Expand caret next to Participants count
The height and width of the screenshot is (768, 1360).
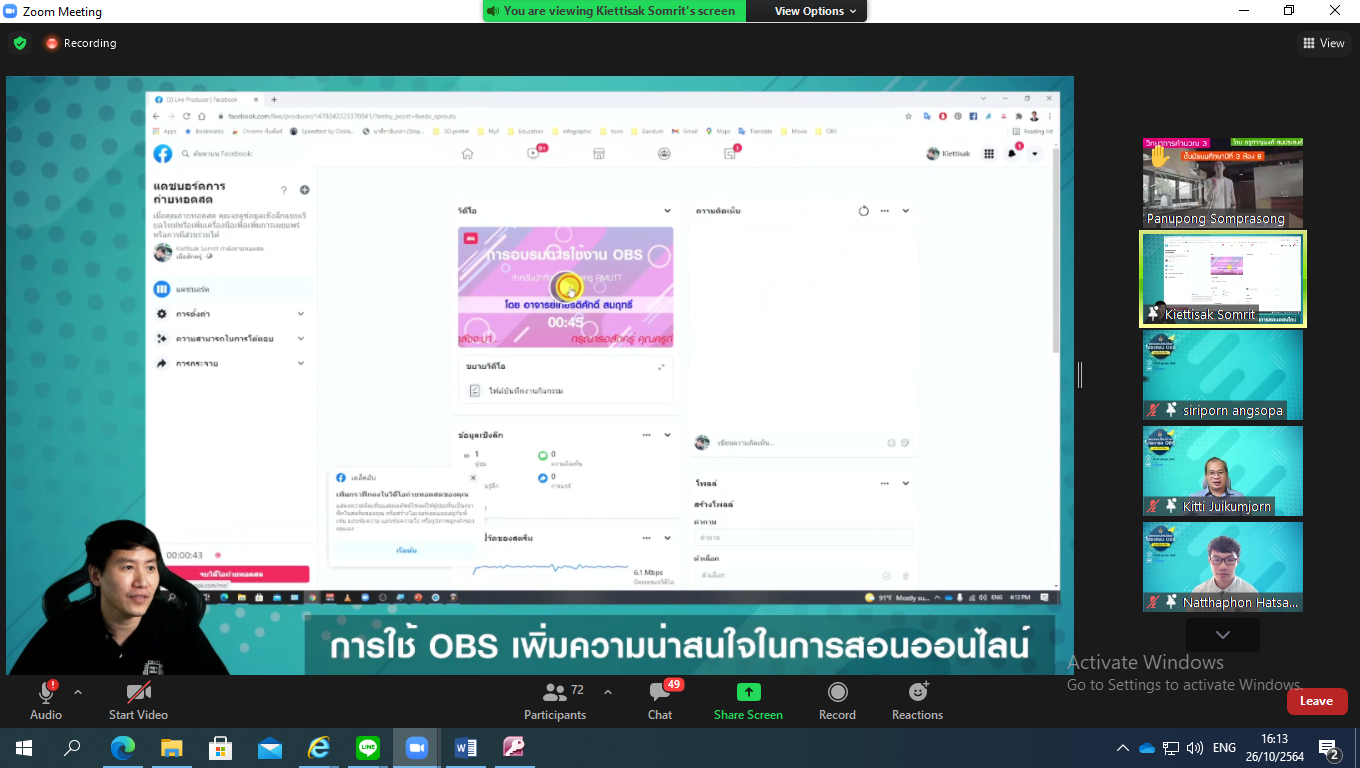(x=606, y=691)
